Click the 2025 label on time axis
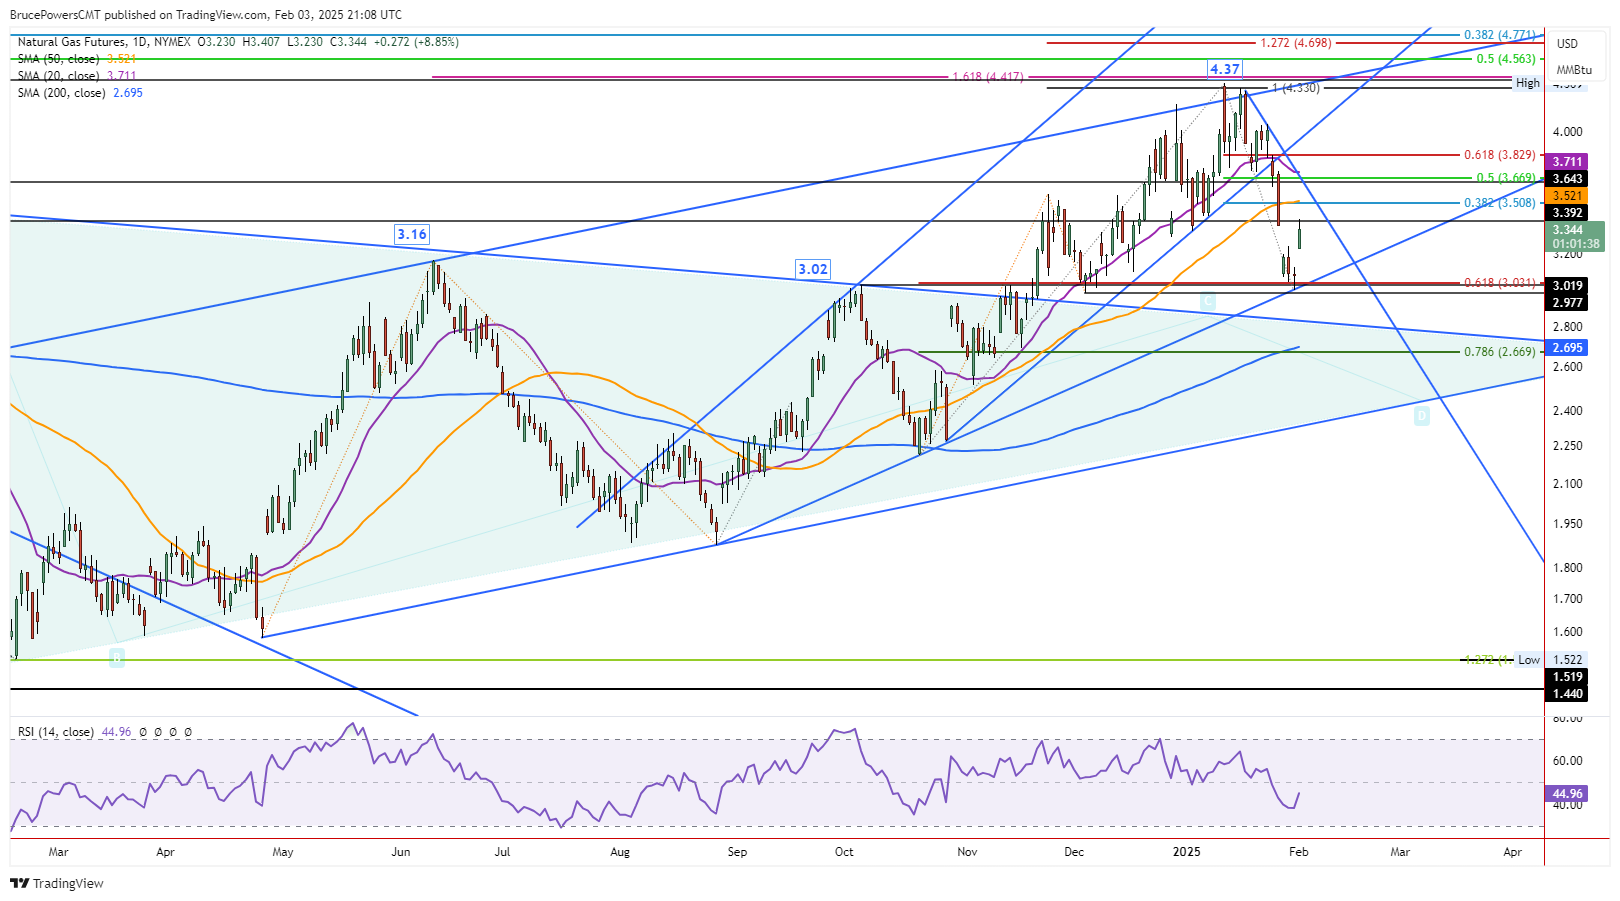 tap(1187, 852)
